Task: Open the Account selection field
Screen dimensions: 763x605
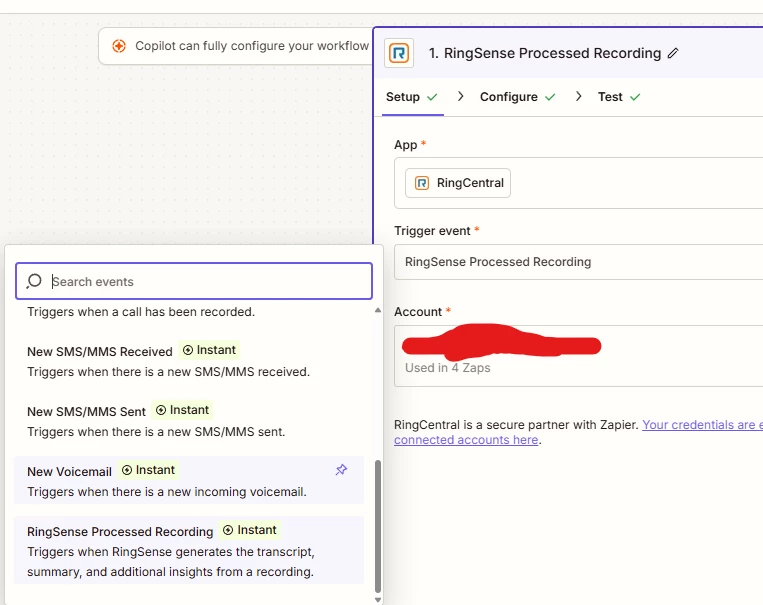Action: pos(579,356)
